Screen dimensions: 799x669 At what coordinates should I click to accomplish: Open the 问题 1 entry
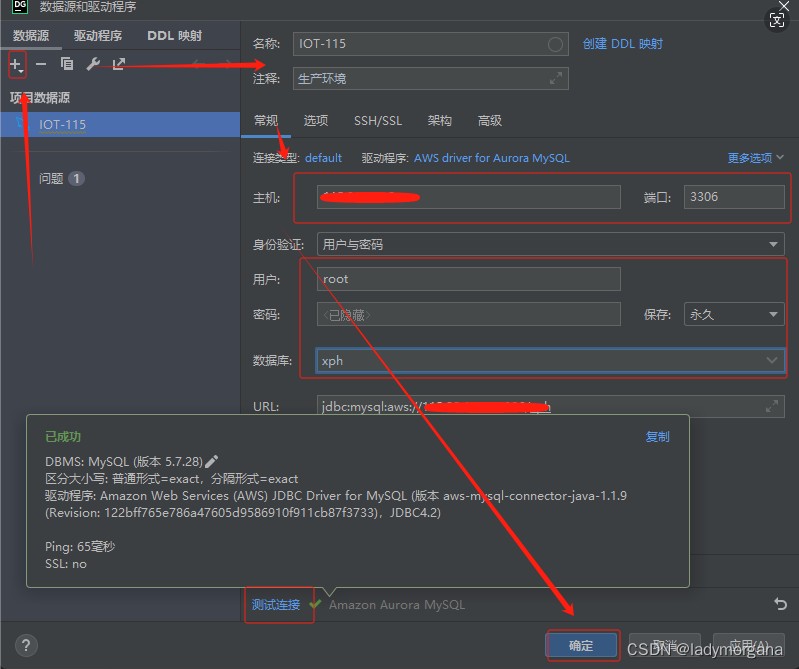(62, 178)
